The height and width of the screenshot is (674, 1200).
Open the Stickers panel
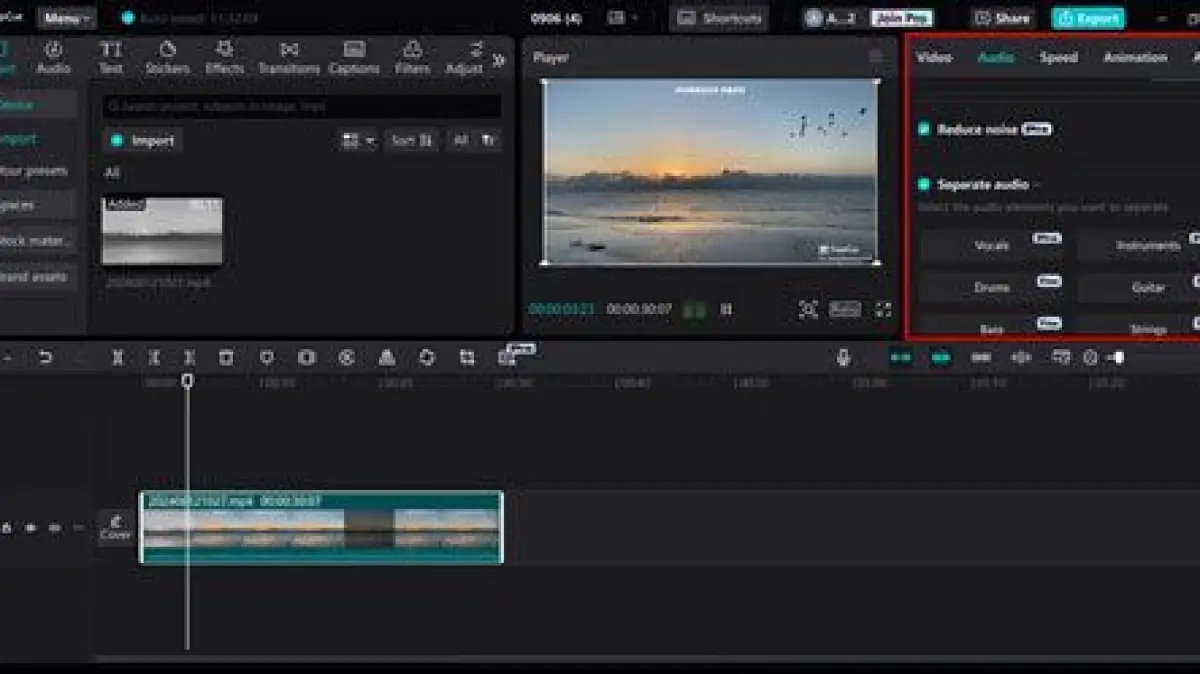point(167,57)
